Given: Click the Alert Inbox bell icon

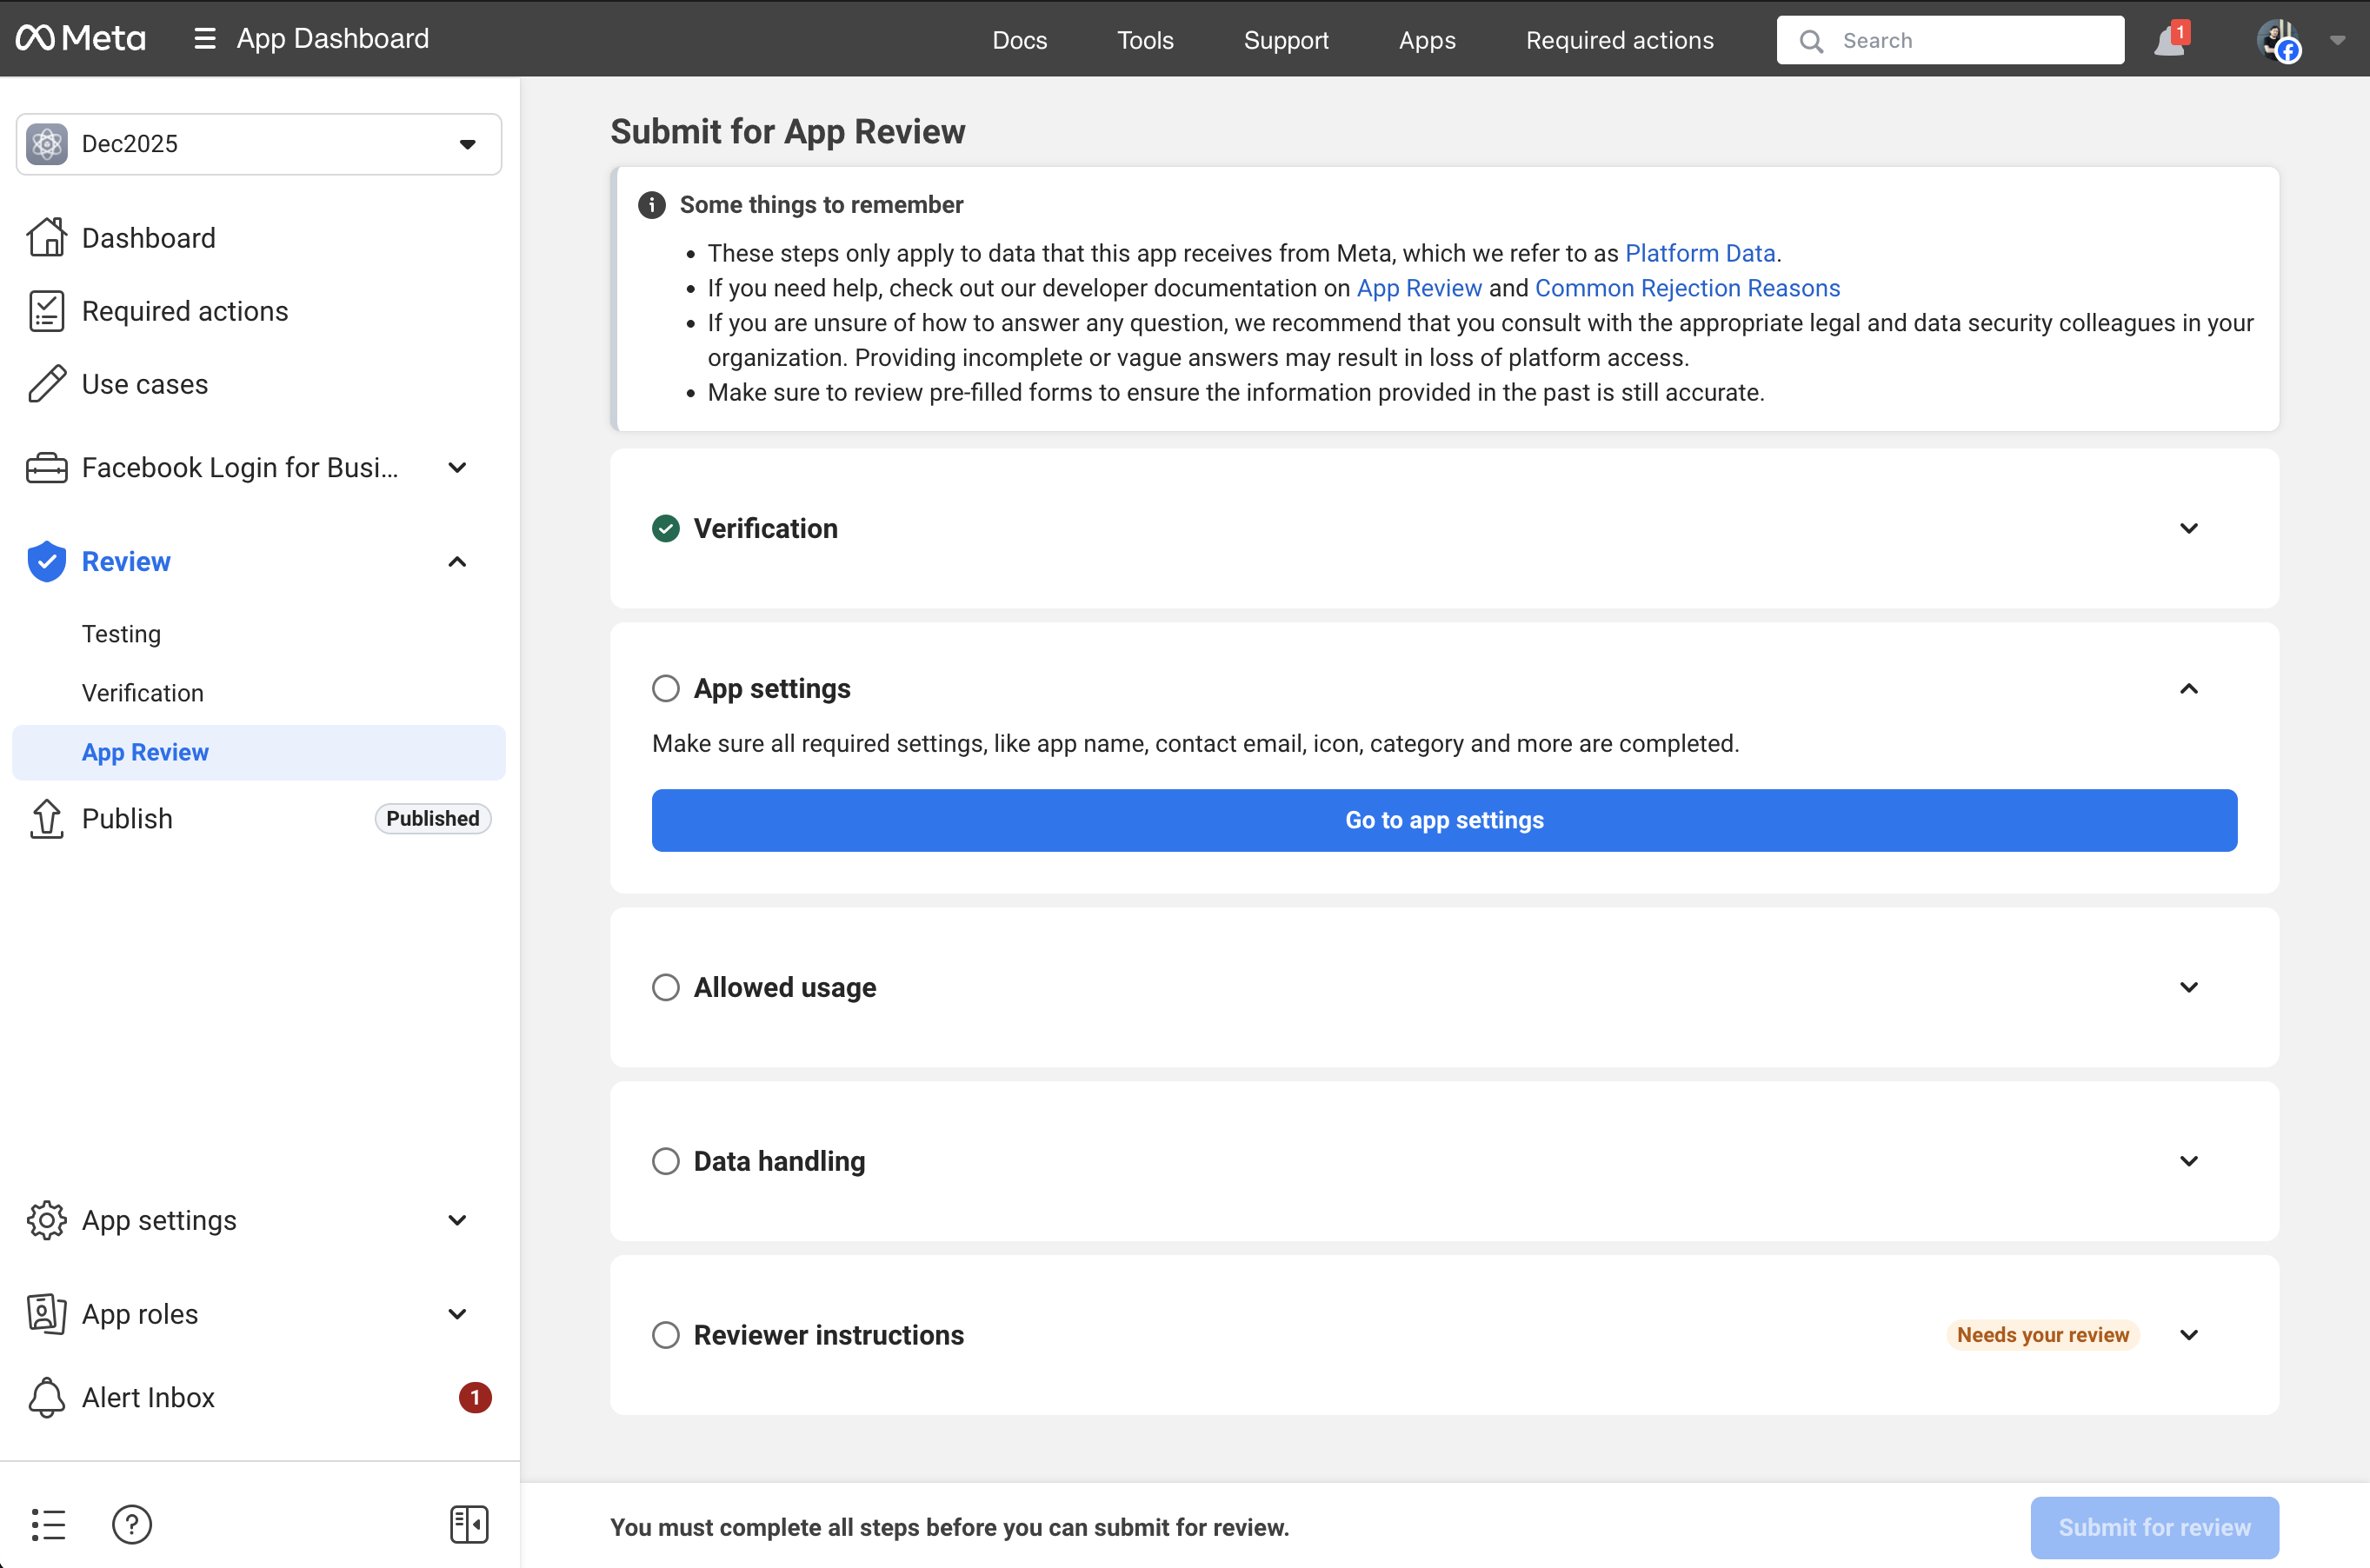Looking at the screenshot, I should tap(46, 1397).
